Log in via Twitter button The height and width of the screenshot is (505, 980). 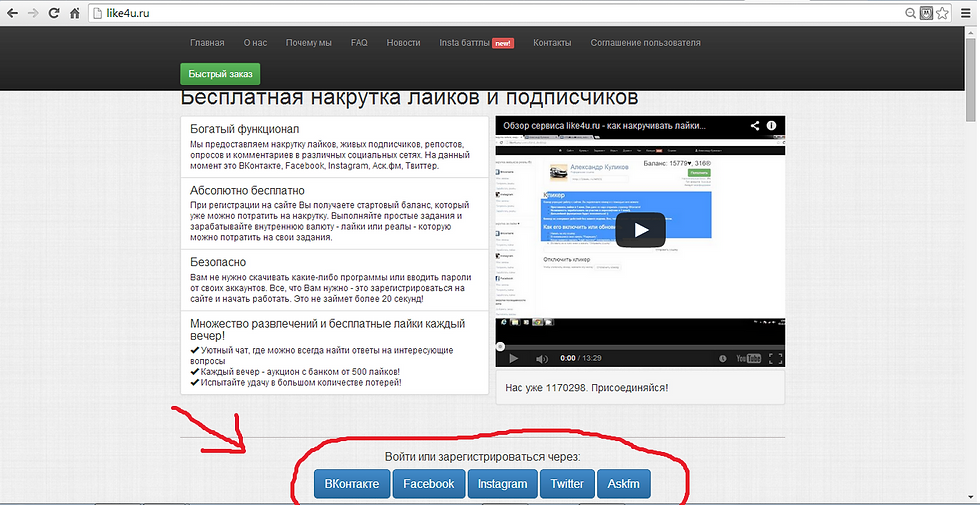tap(567, 484)
